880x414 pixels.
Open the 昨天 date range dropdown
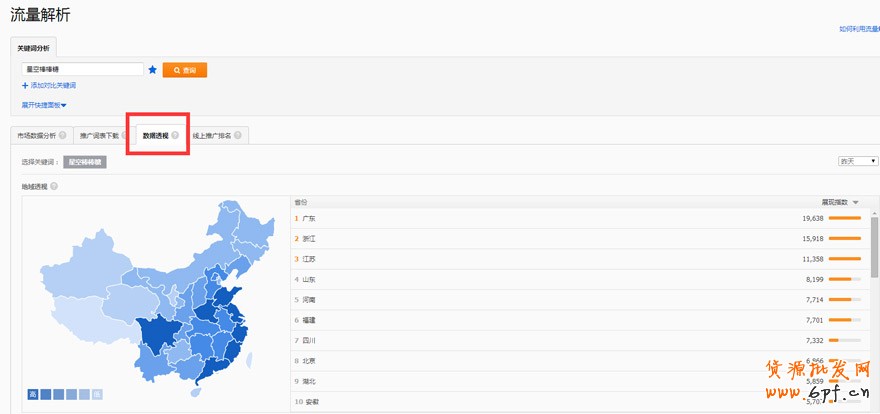click(x=858, y=161)
